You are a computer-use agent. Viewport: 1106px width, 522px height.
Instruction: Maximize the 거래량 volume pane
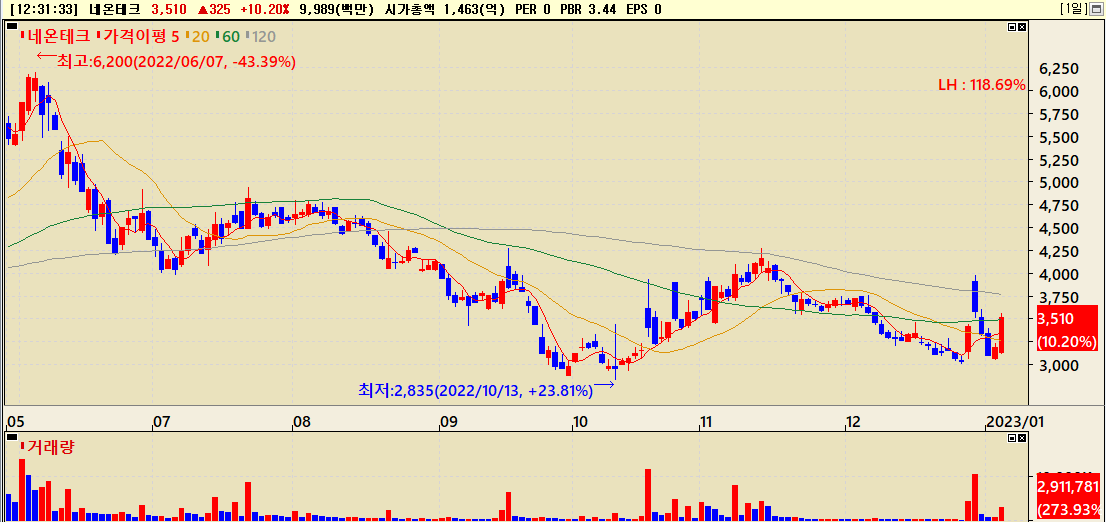(1012, 438)
